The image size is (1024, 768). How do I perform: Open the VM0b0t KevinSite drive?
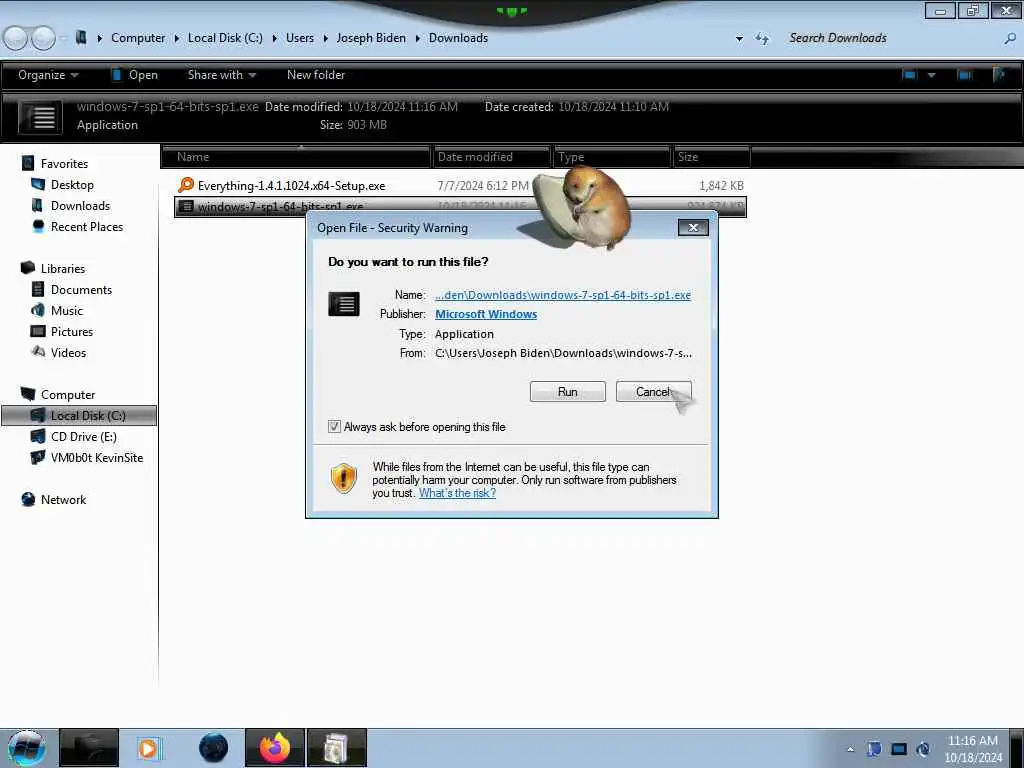pyautogui.click(x=97, y=458)
